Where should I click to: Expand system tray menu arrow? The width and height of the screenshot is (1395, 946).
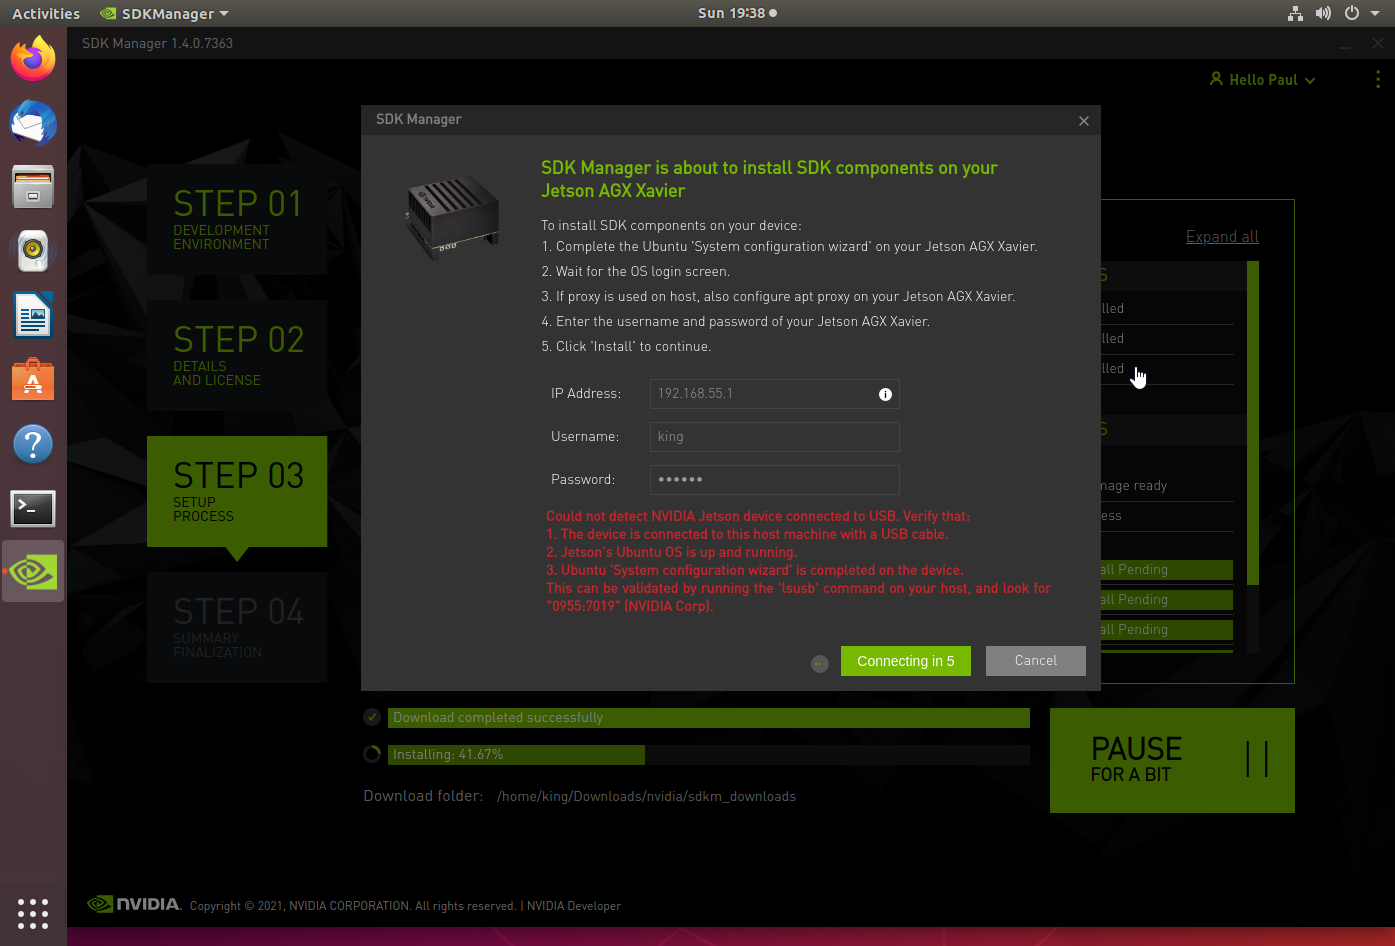tap(1377, 13)
